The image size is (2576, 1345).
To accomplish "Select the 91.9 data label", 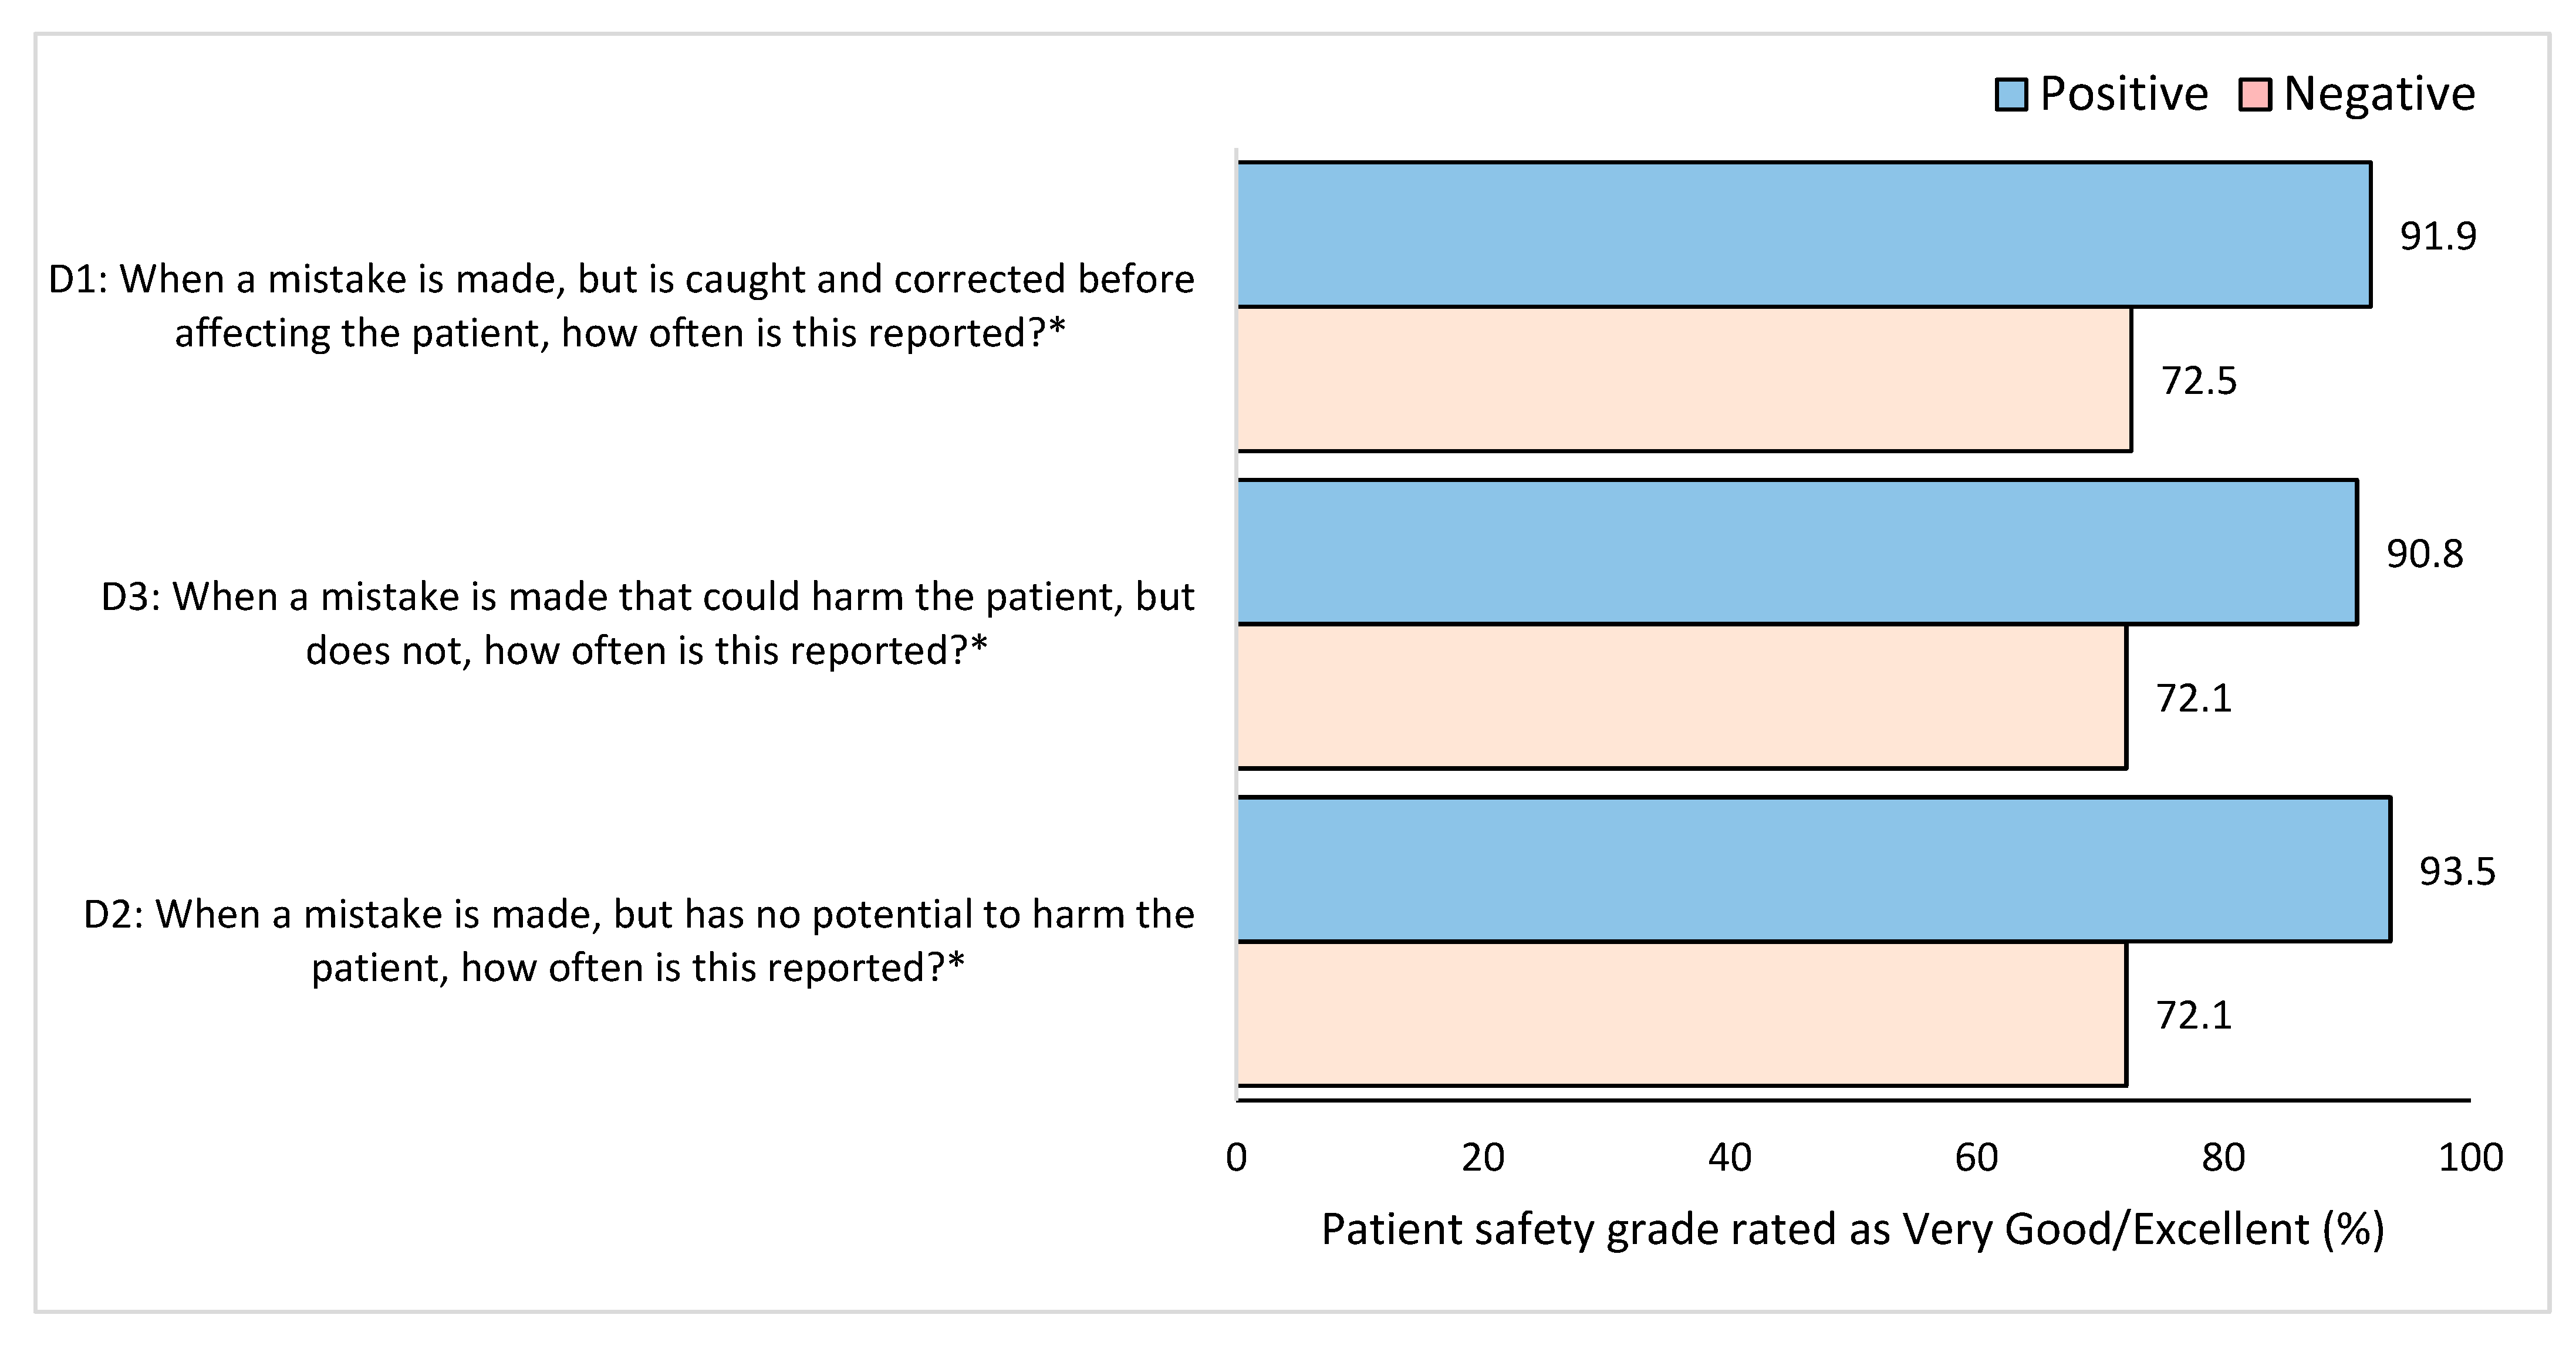I will coord(2438,237).
